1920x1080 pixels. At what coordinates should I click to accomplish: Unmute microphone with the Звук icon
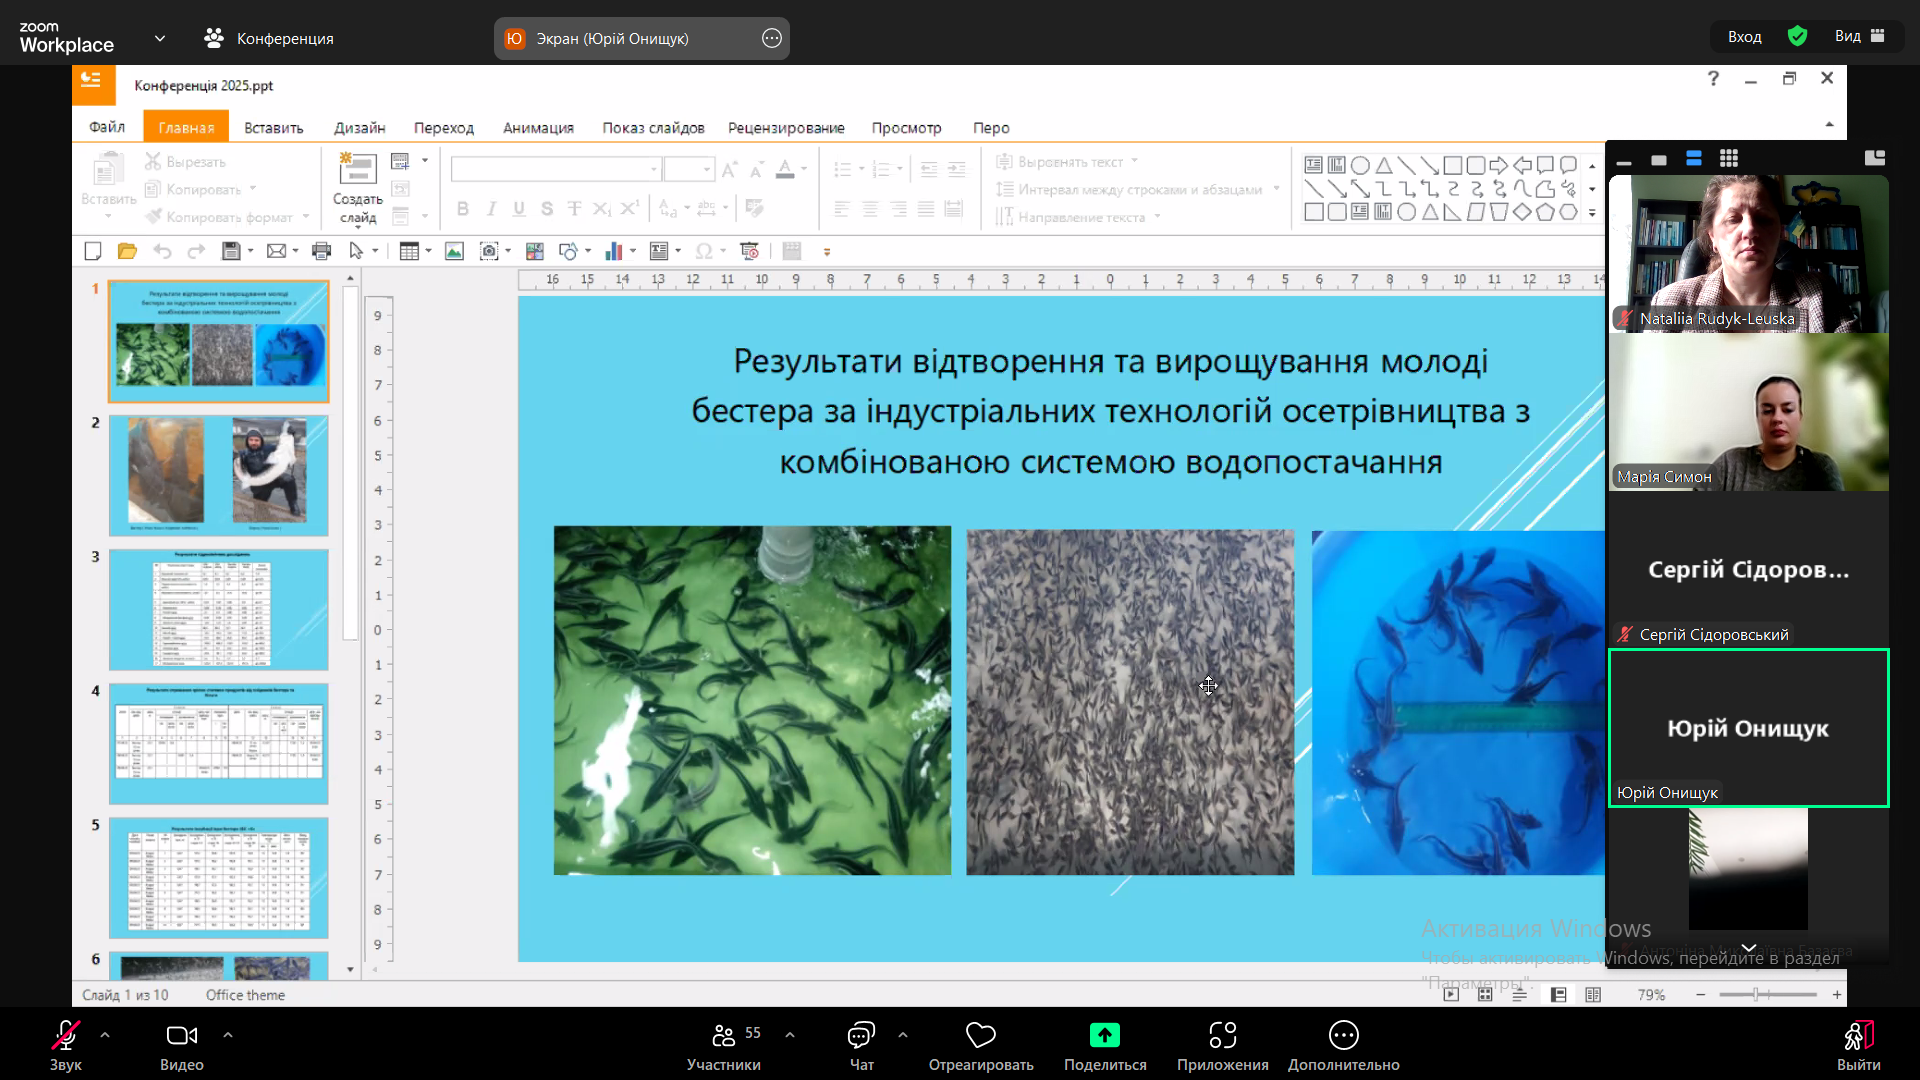[66, 1036]
